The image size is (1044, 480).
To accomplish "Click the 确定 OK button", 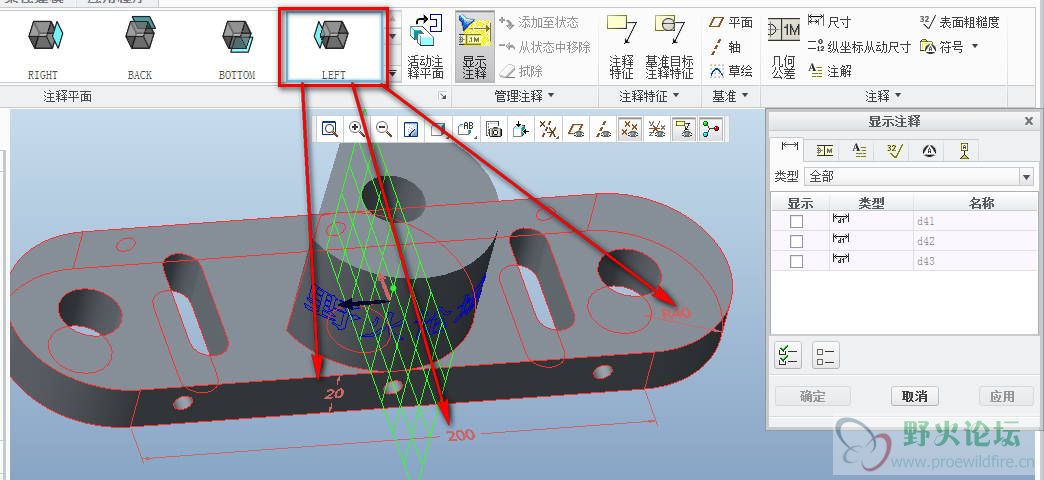I will point(812,396).
